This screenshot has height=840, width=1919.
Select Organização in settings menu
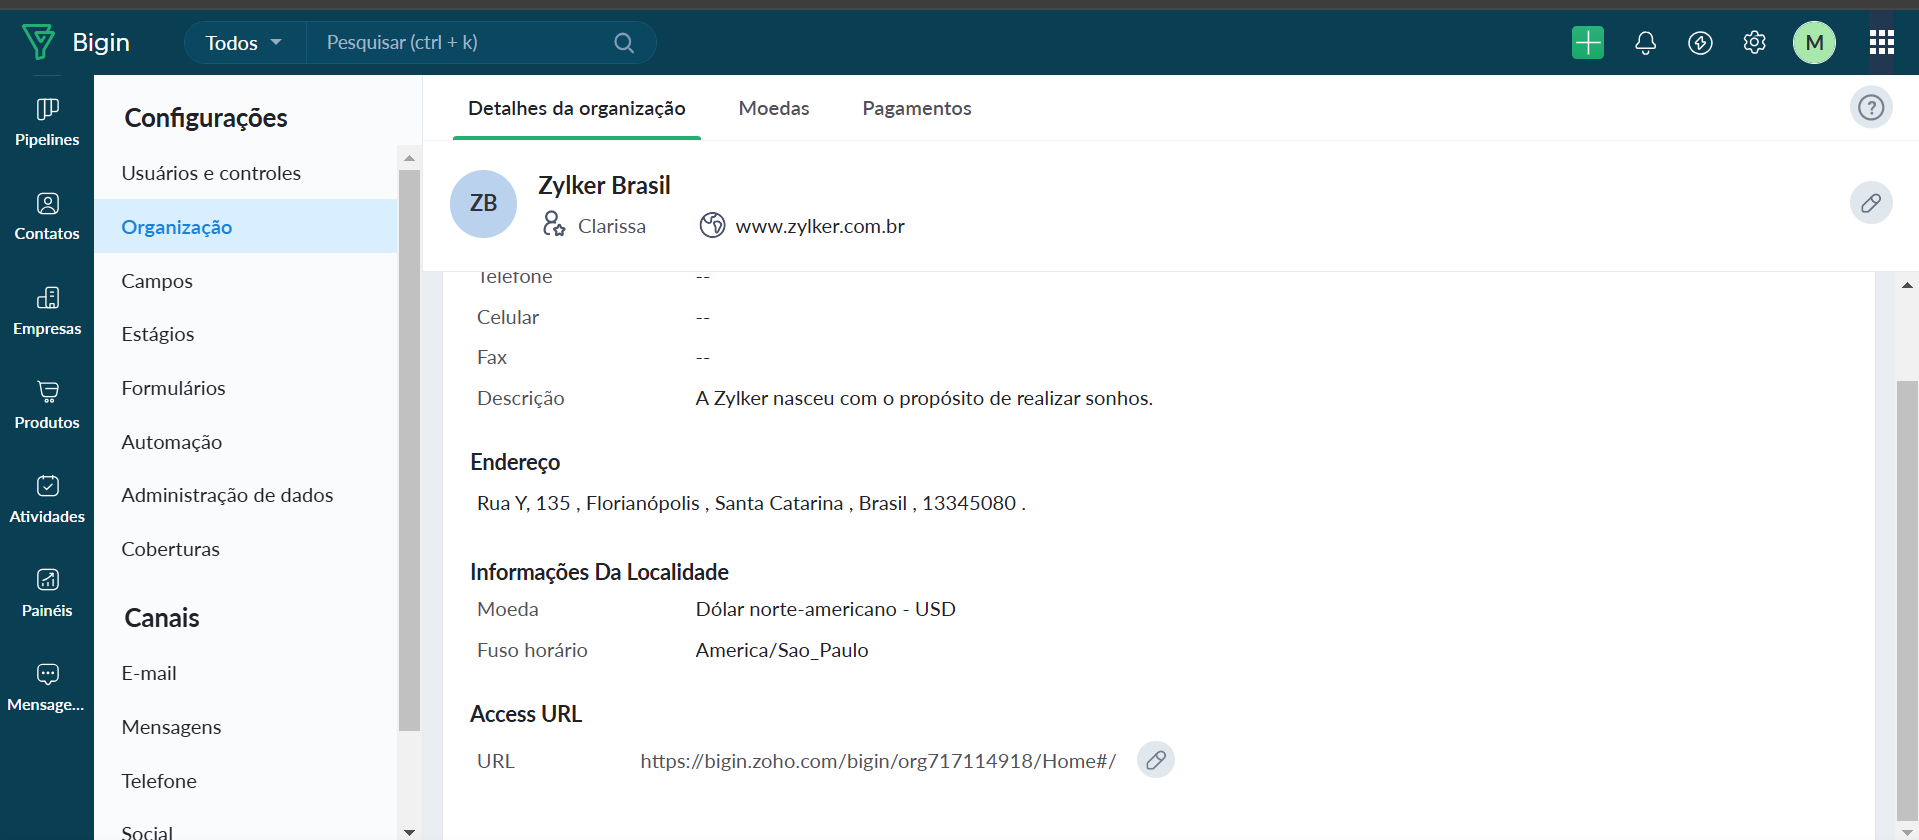click(x=246, y=226)
